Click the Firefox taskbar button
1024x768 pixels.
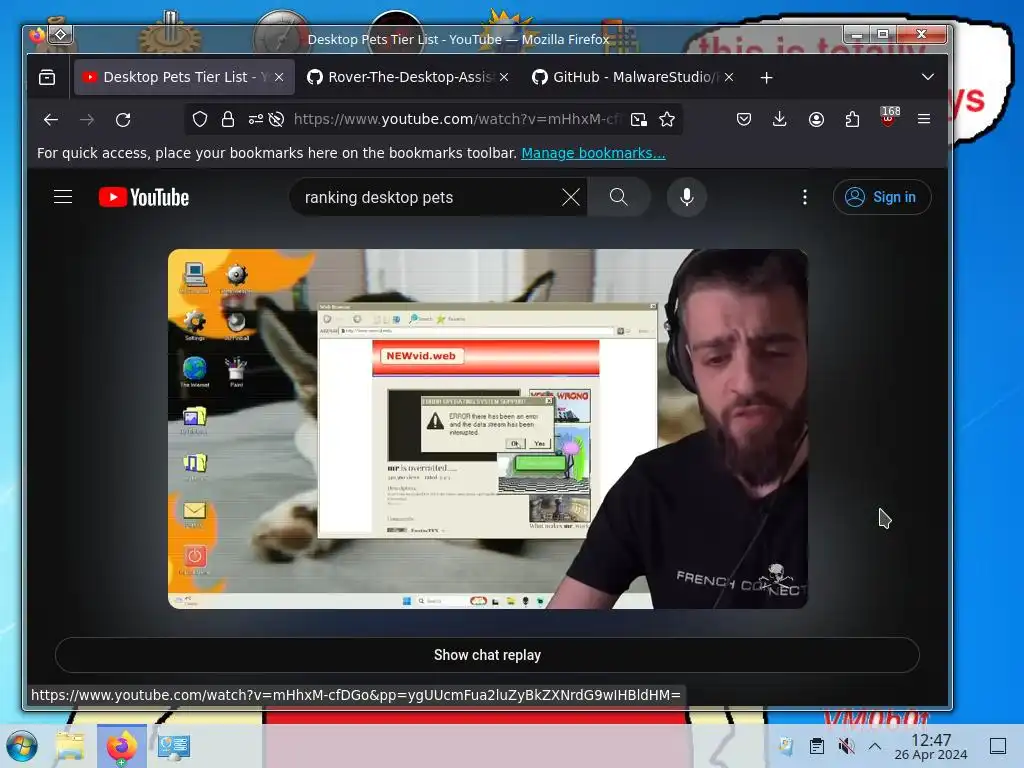coord(121,746)
